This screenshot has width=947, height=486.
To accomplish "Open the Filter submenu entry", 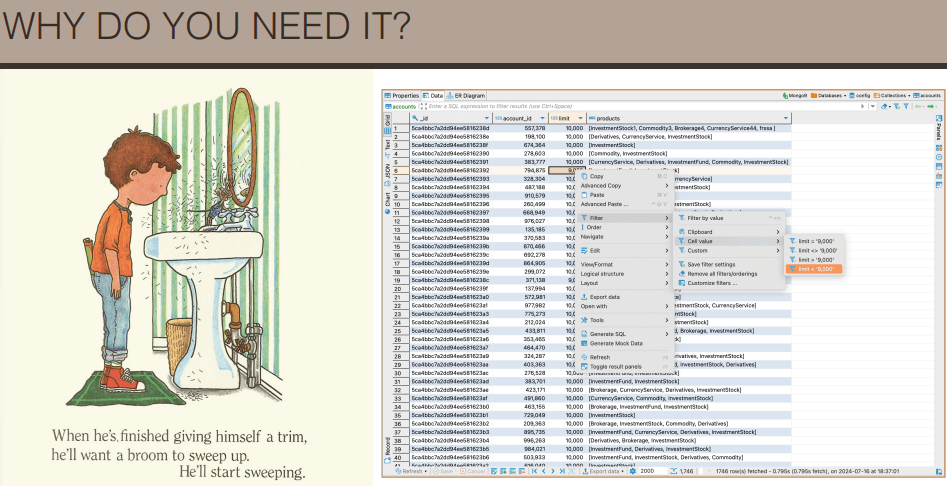I will tap(624, 218).
